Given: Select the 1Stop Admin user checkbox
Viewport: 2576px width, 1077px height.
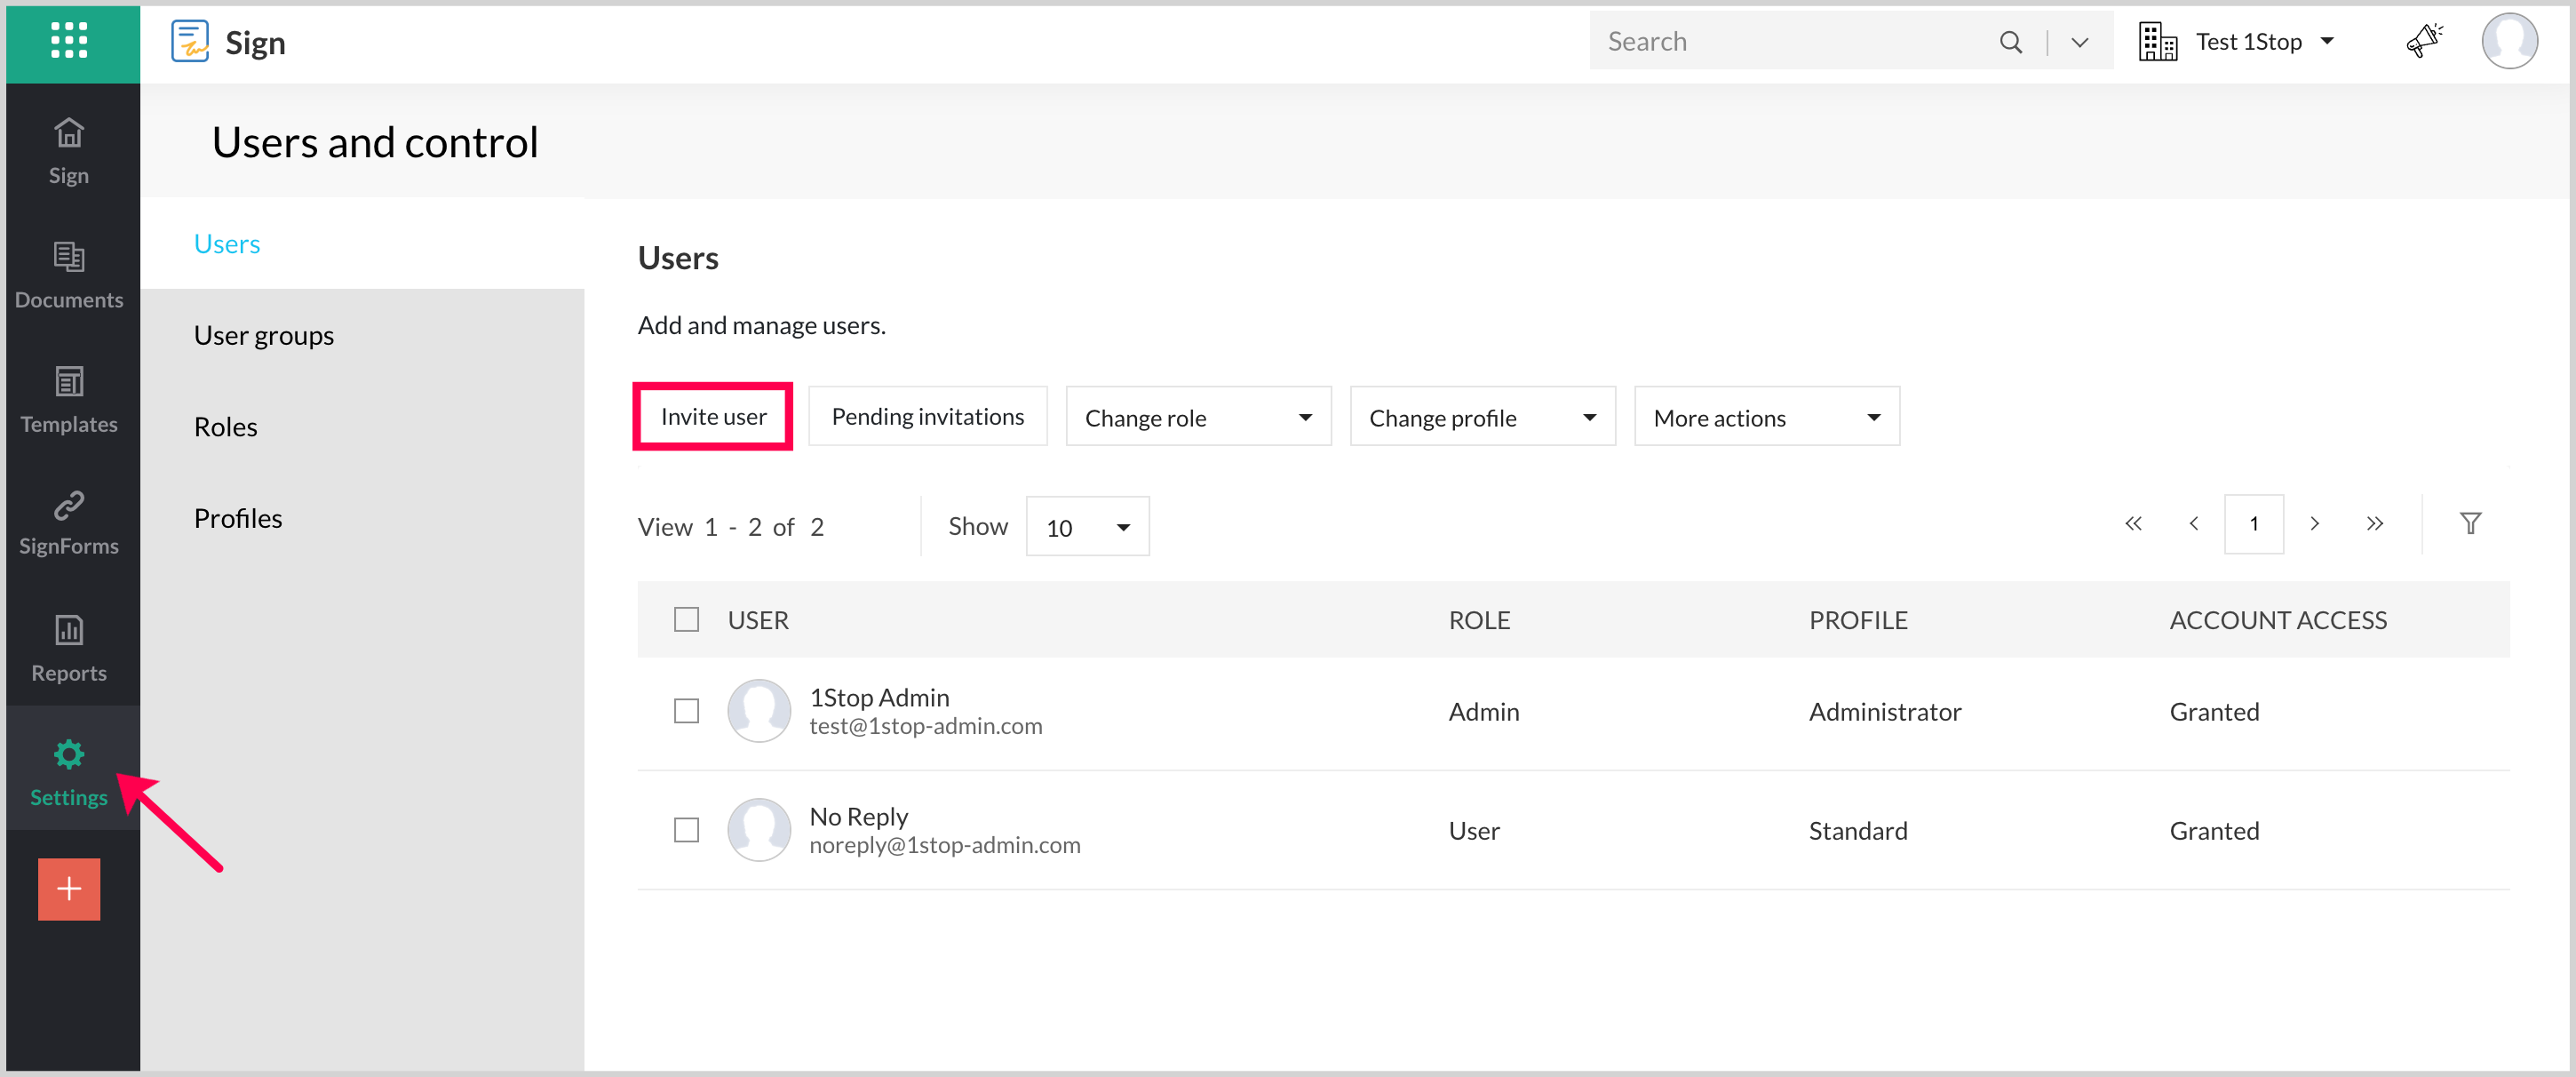Looking at the screenshot, I should pos(686,711).
